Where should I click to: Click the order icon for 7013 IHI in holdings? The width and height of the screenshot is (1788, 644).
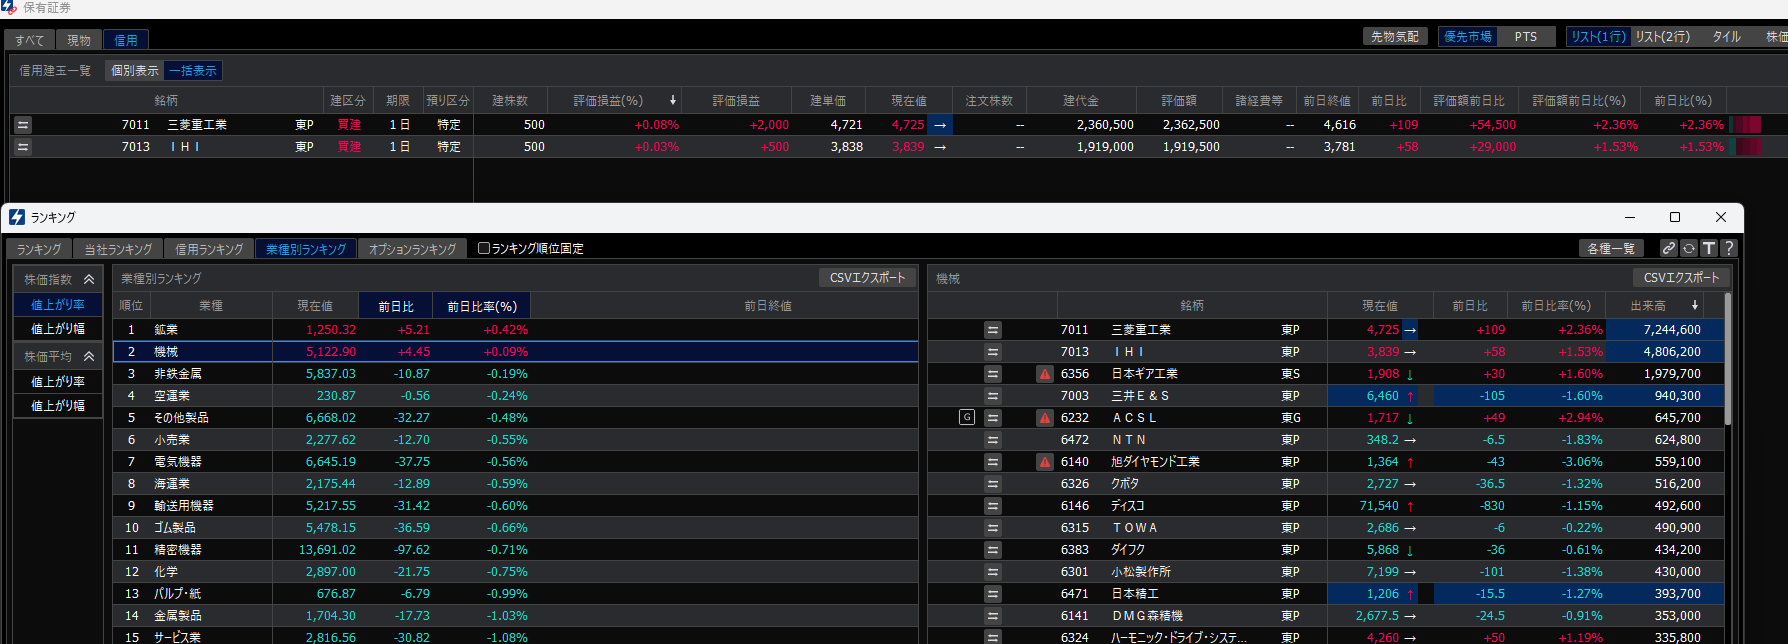[x=23, y=147]
